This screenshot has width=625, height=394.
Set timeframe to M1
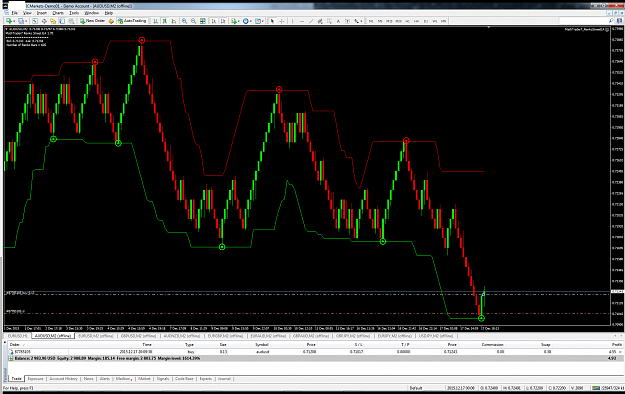(371, 21)
